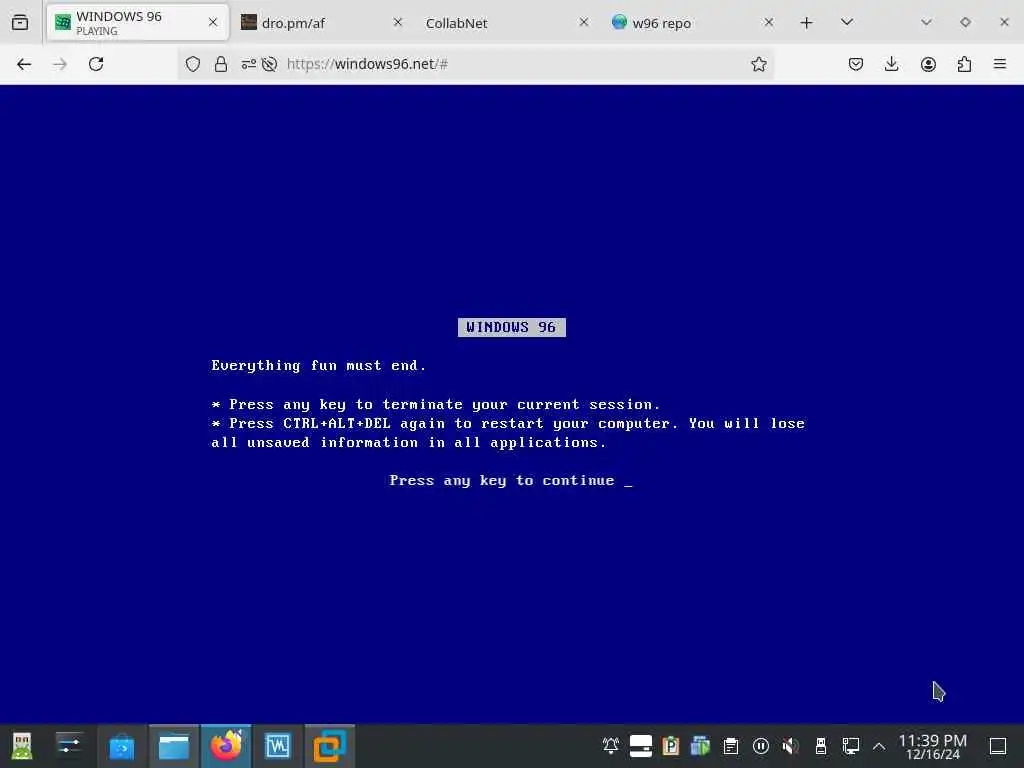1024x768 pixels.
Task: Launch the Discover software store
Action: 121,746
